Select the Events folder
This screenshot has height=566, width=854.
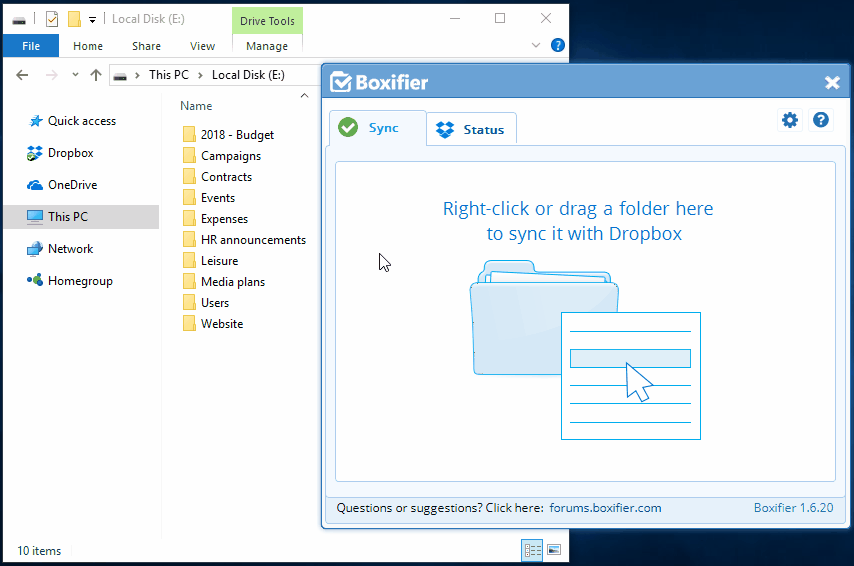217,198
